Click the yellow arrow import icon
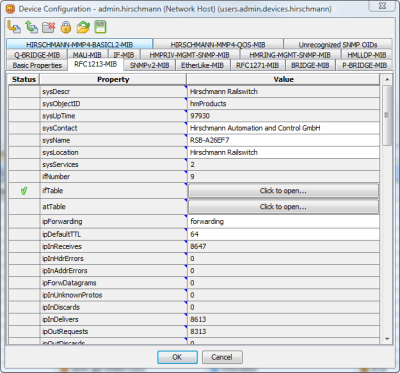Screen dimensions: 400x373 14,27
